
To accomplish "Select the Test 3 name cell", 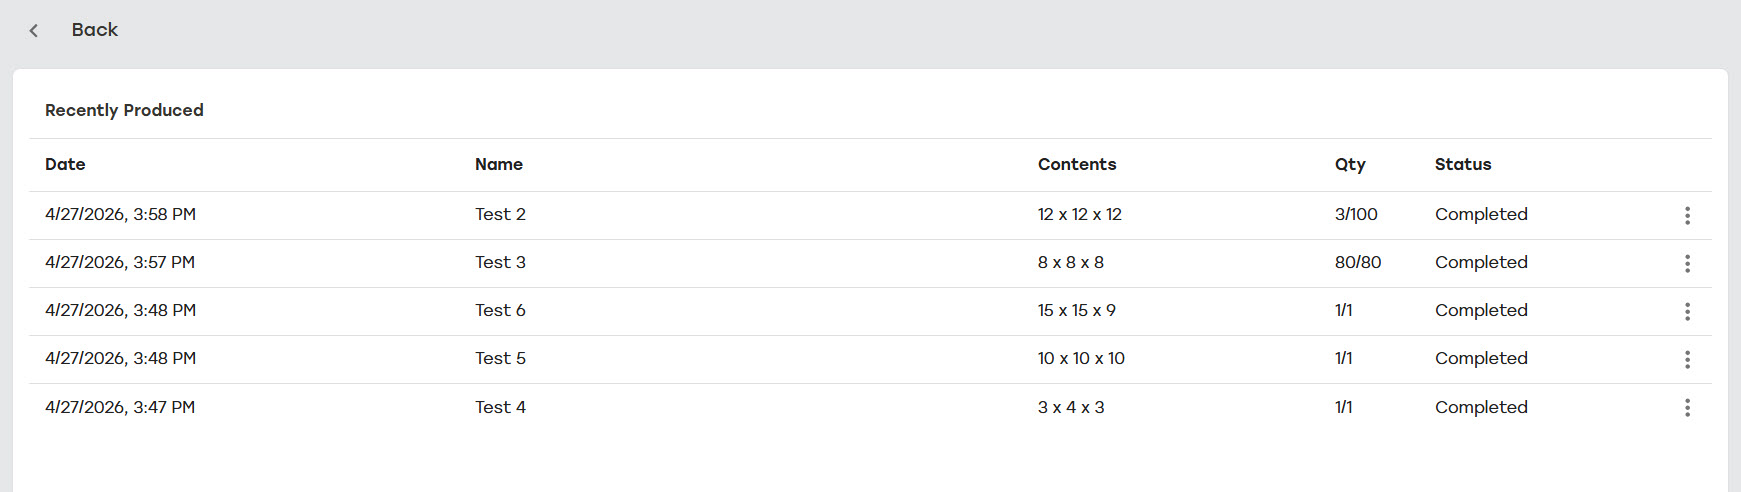I will click(x=500, y=262).
